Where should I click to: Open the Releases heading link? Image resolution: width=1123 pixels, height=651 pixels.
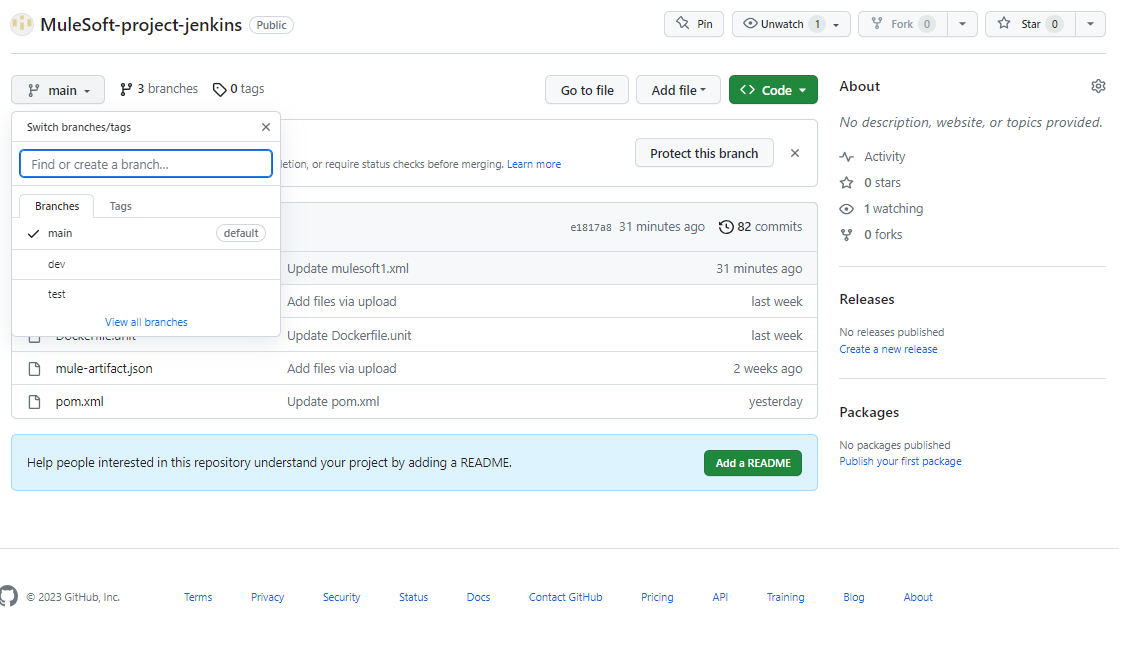pos(867,299)
